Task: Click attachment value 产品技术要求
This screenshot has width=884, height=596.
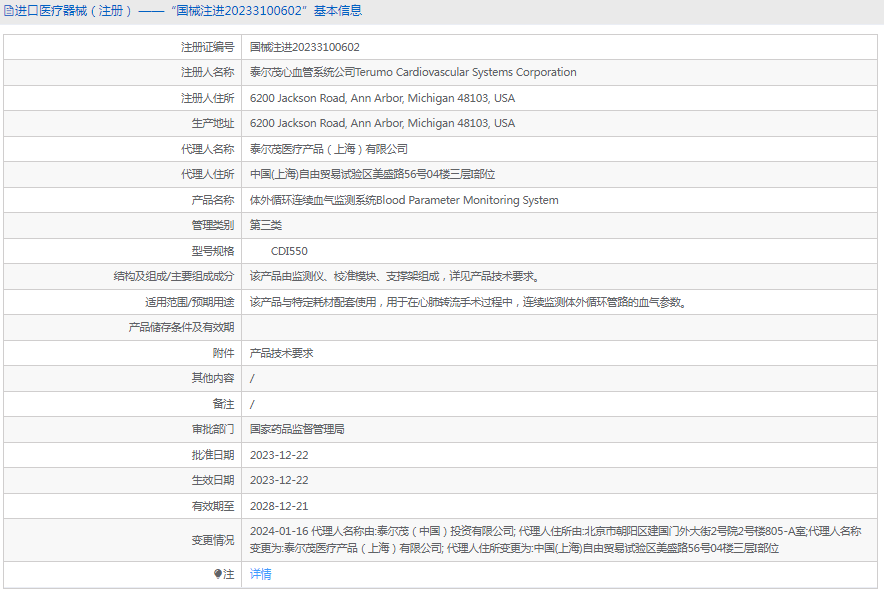Action: click(x=281, y=353)
